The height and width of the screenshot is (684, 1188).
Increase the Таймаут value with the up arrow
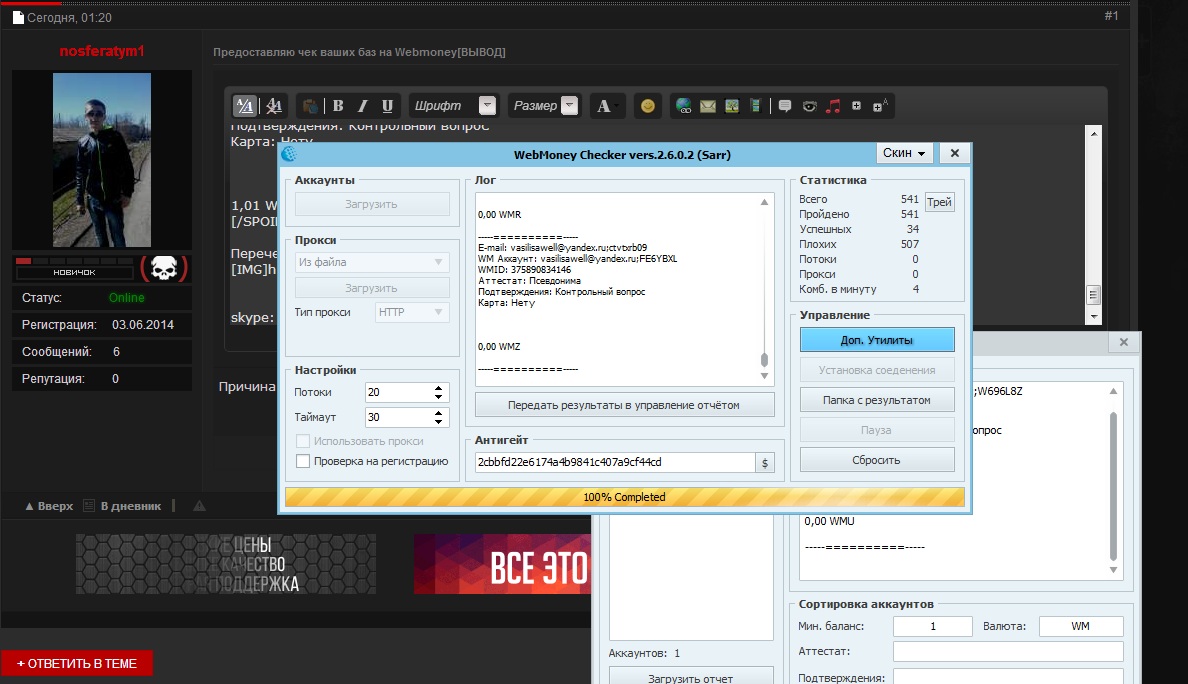(439, 413)
